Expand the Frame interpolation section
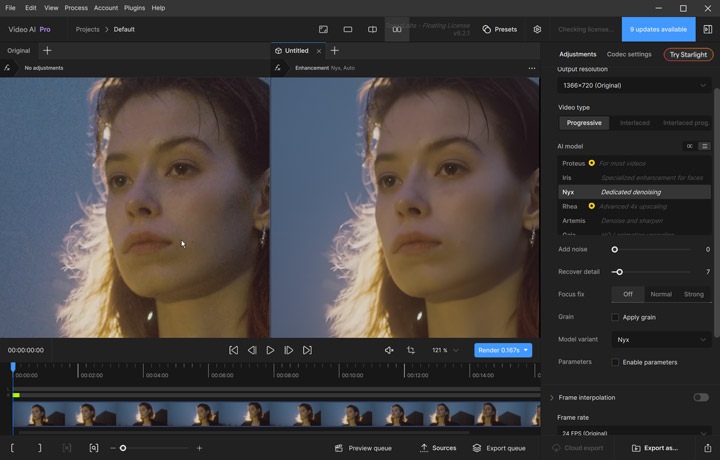 [552, 398]
